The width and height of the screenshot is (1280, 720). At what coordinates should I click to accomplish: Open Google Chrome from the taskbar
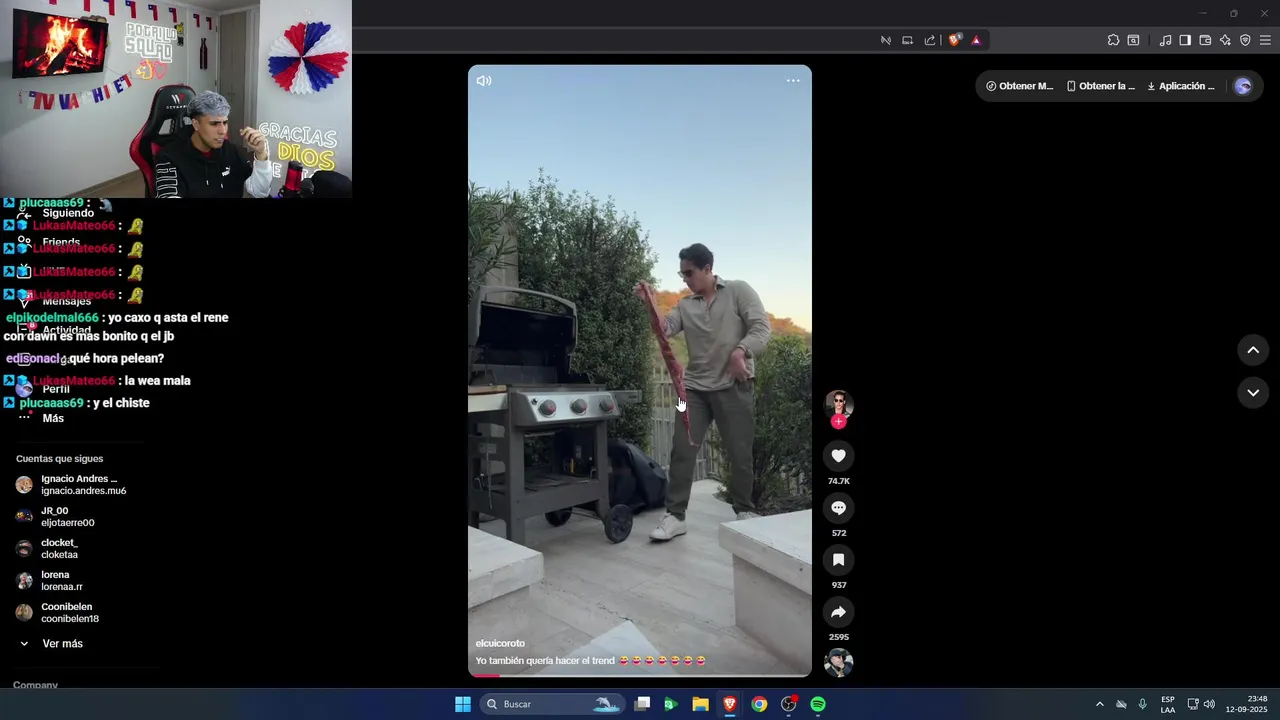tap(759, 704)
